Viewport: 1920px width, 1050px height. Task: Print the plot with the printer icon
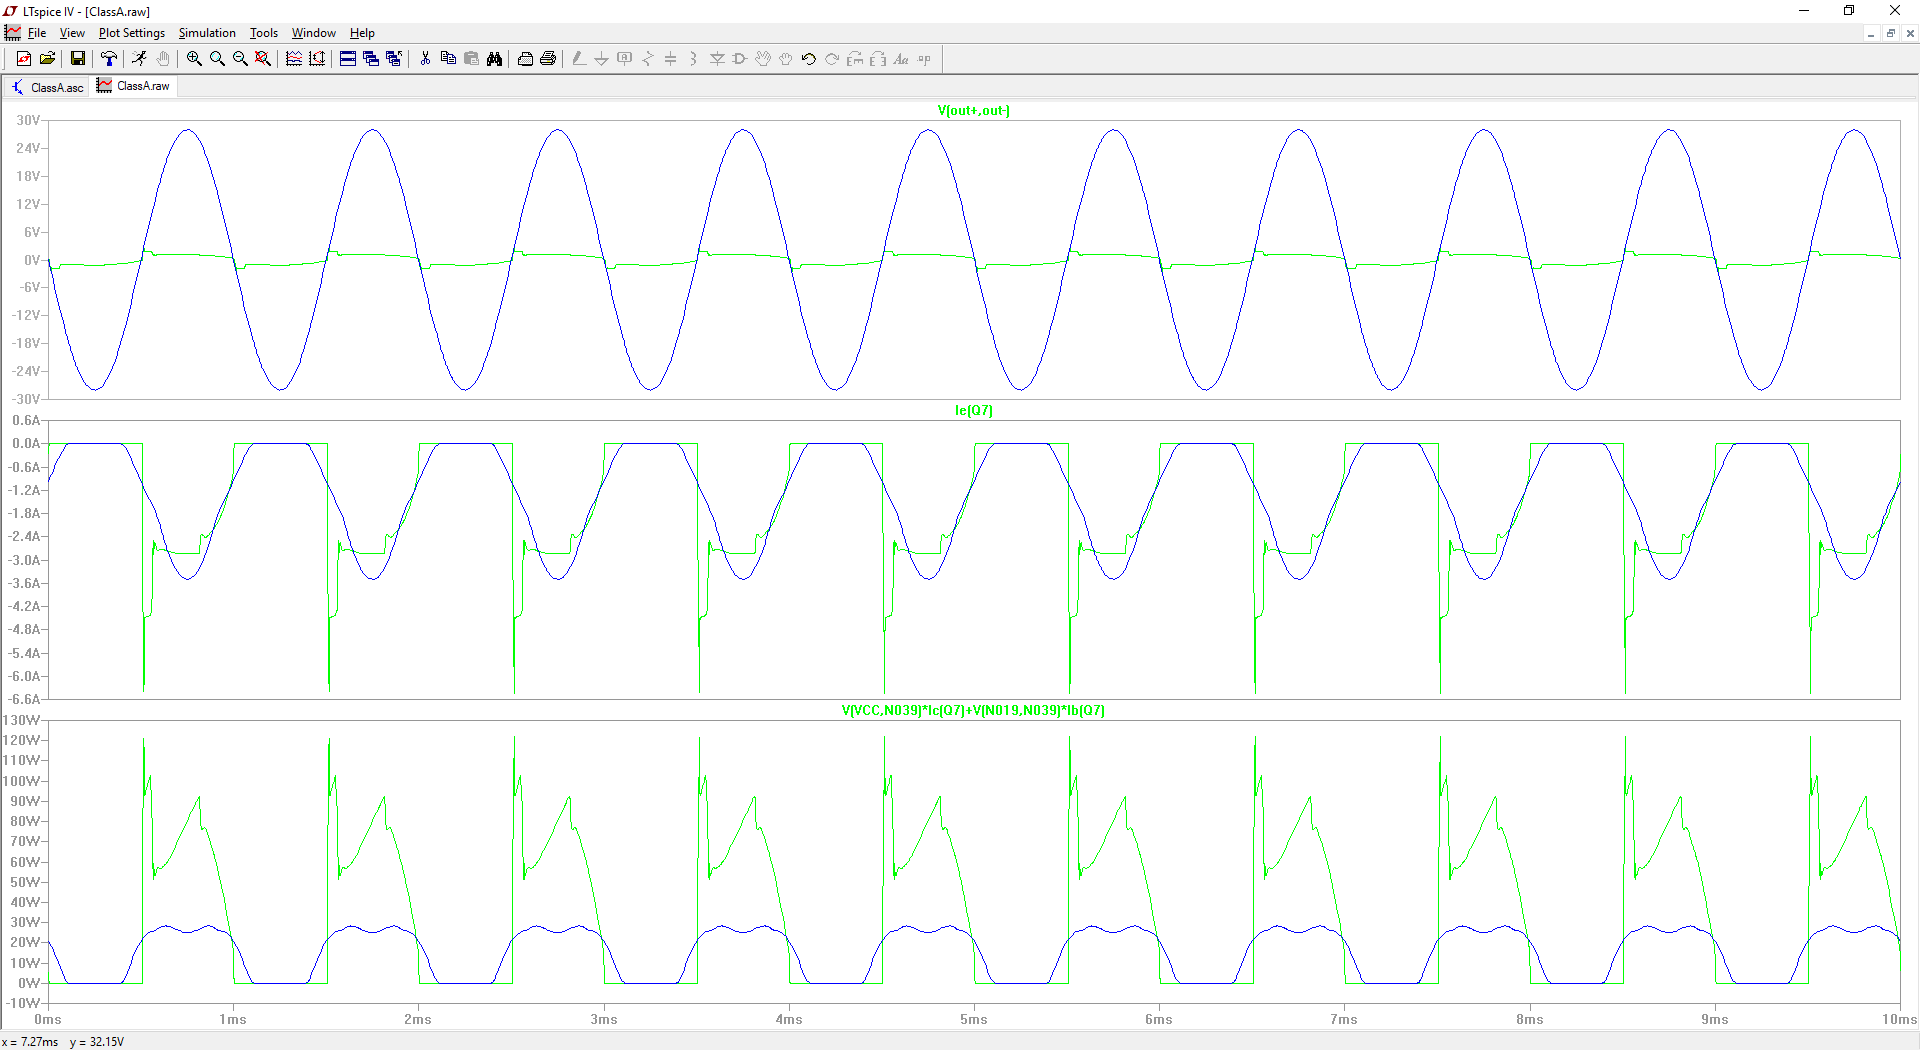(548, 59)
